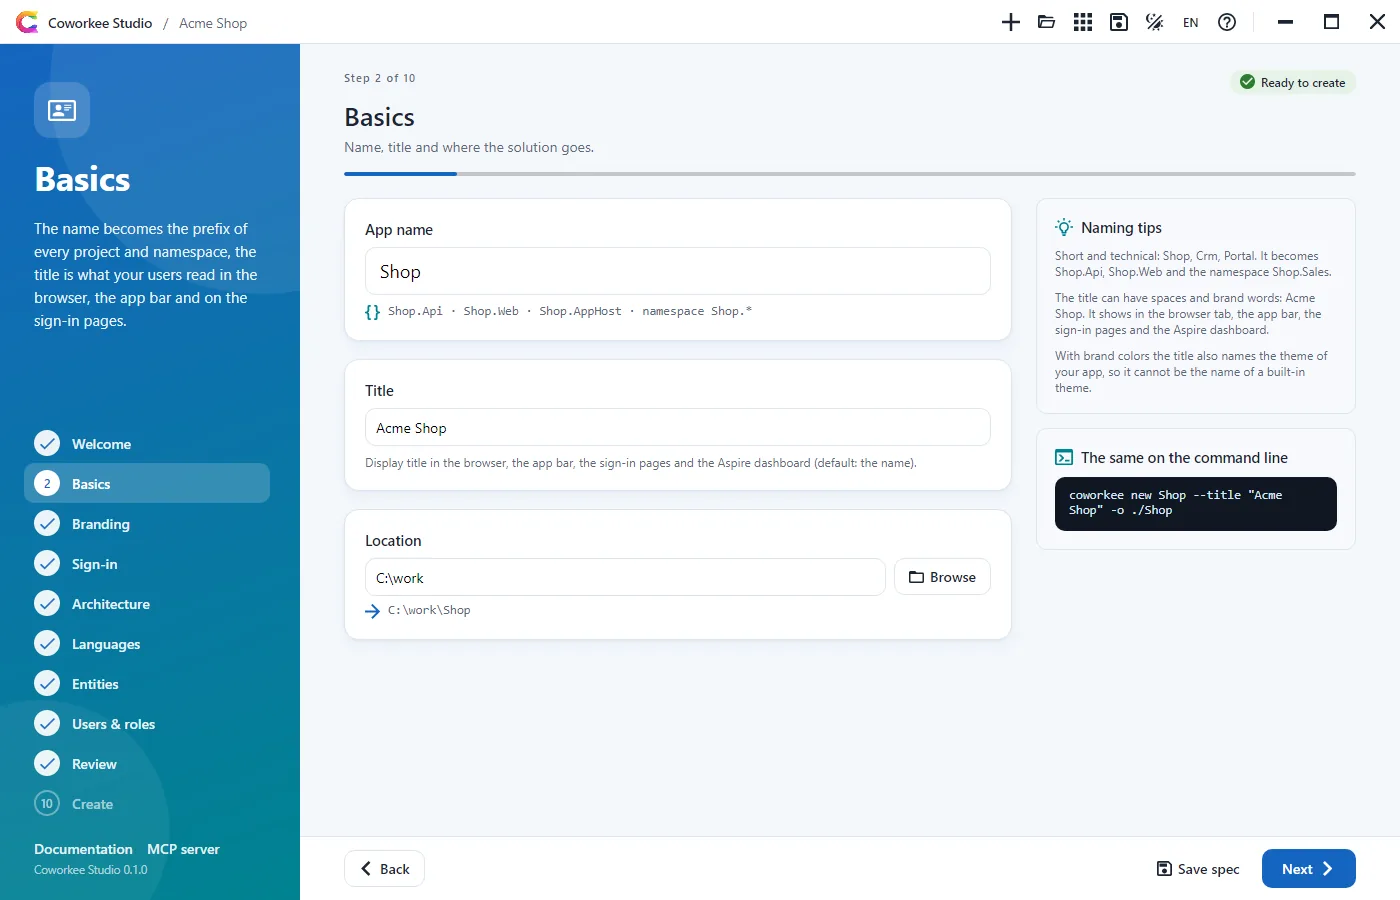1400x900 pixels.
Task: Open the grid apps icon in toolbar
Action: (x=1083, y=22)
